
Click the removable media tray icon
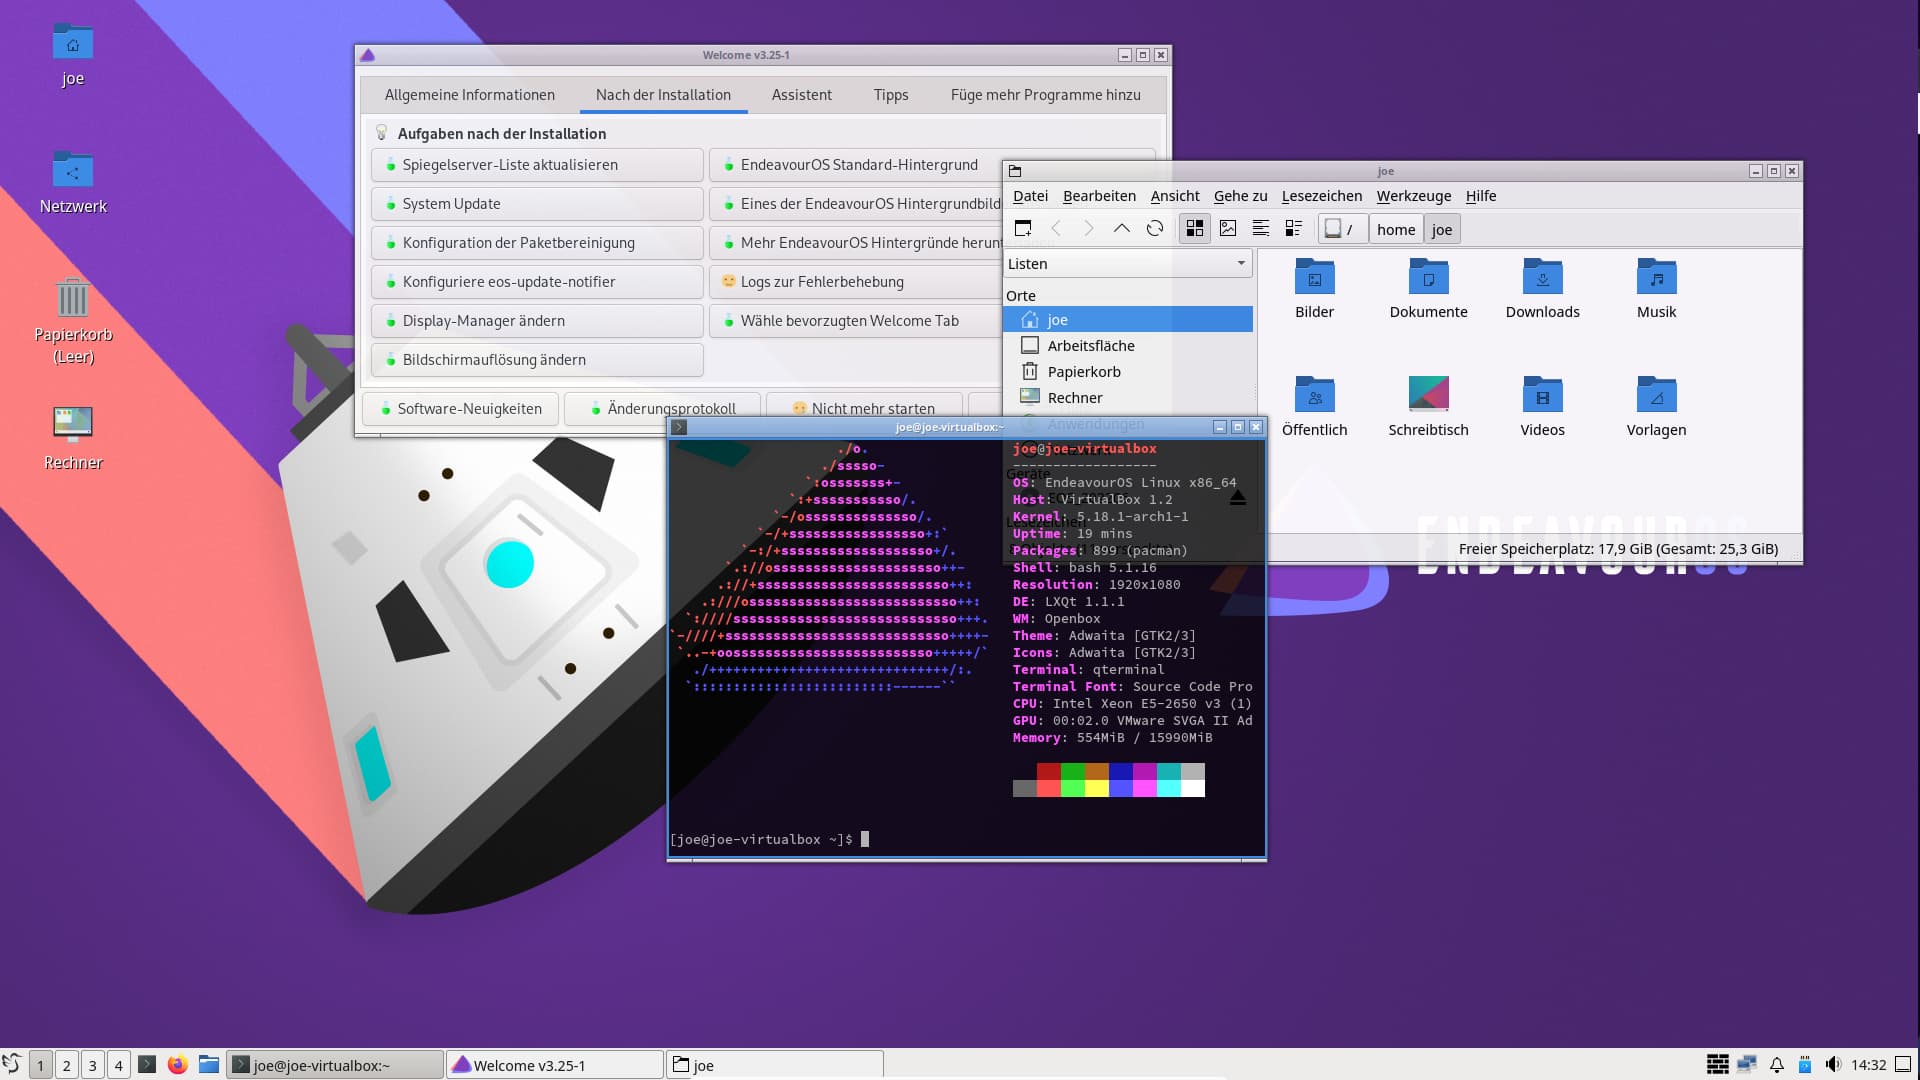point(1805,1065)
